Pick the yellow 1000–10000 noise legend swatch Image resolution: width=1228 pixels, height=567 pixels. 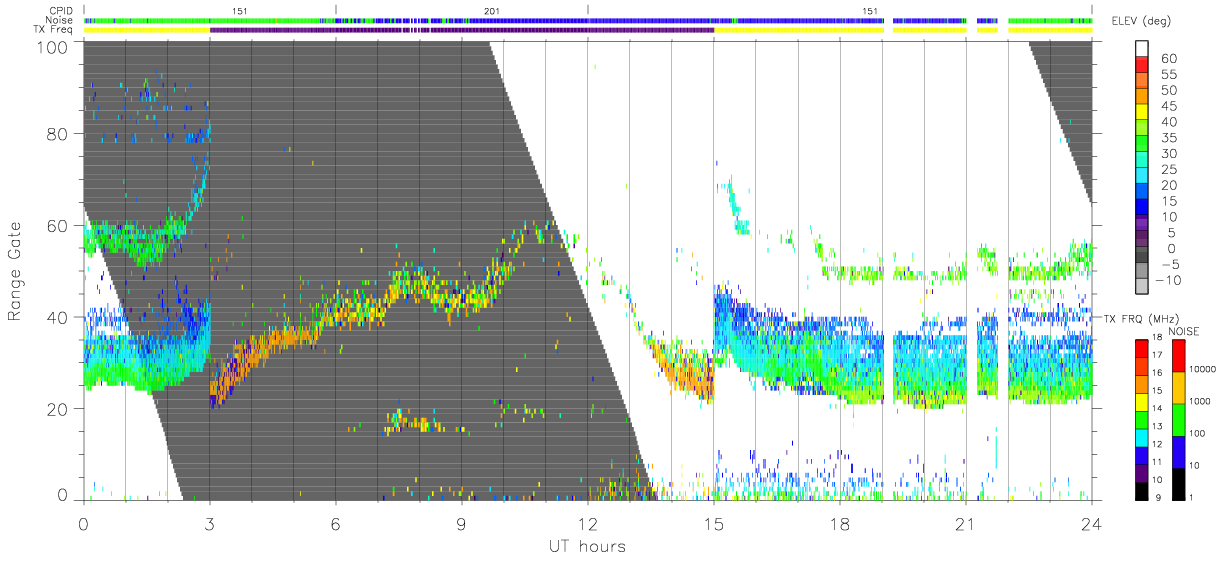1178,387
